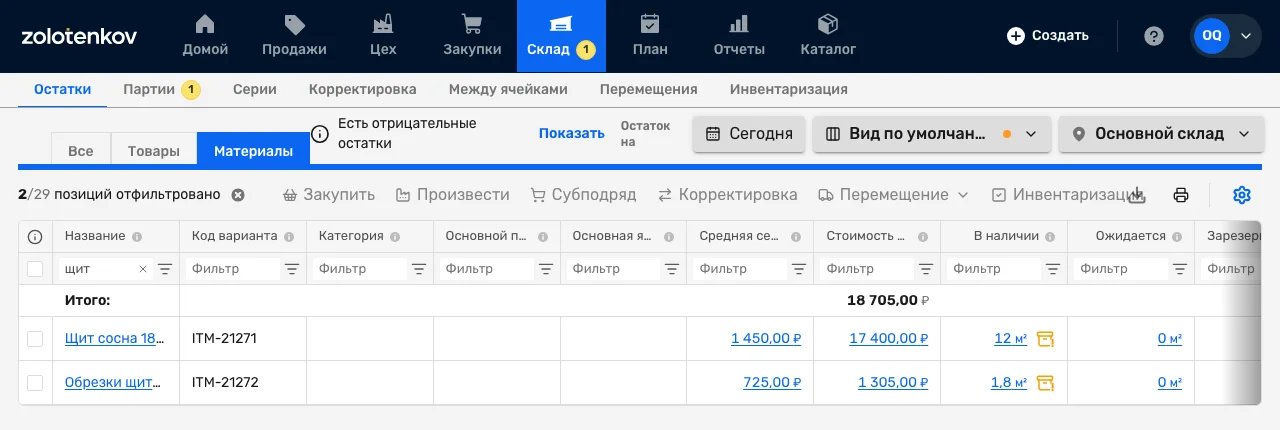The height and width of the screenshot is (430, 1280).
Task: Select the Все filter tab
Action: click(x=81, y=151)
